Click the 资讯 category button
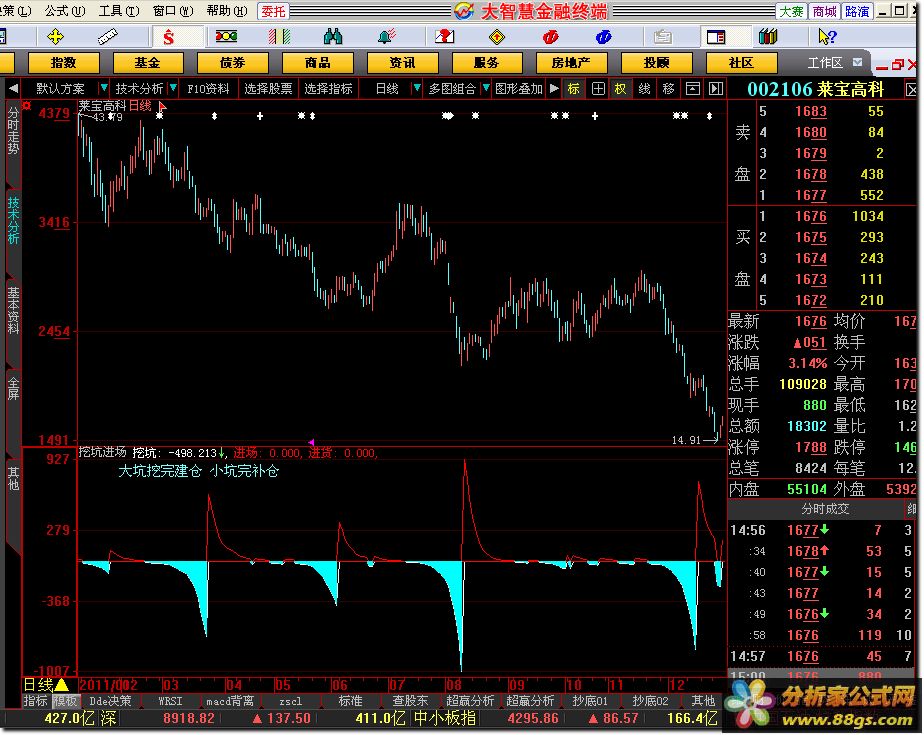This screenshot has width=924, height=735. point(402,62)
